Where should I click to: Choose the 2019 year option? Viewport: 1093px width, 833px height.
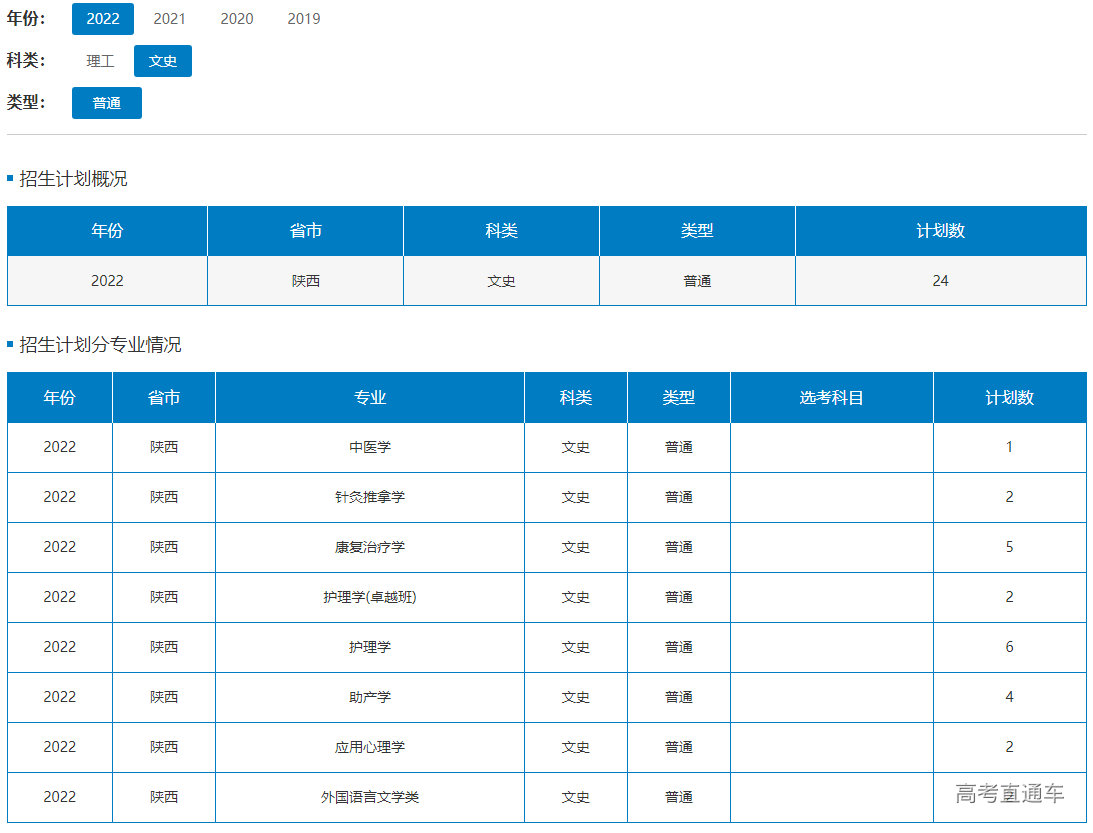click(x=304, y=19)
